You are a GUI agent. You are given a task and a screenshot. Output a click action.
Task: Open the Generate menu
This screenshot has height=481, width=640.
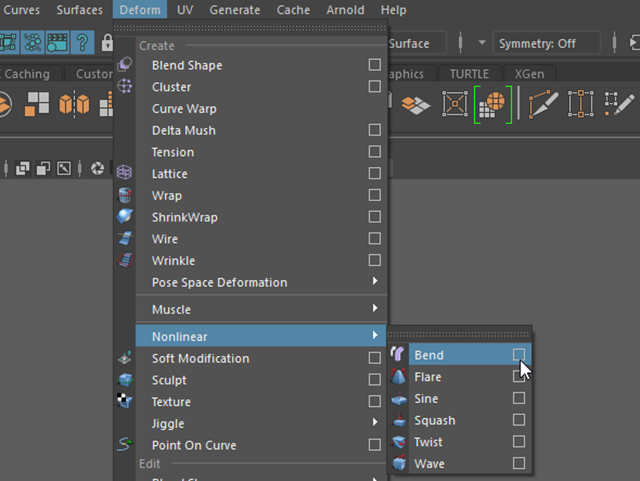click(235, 10)
